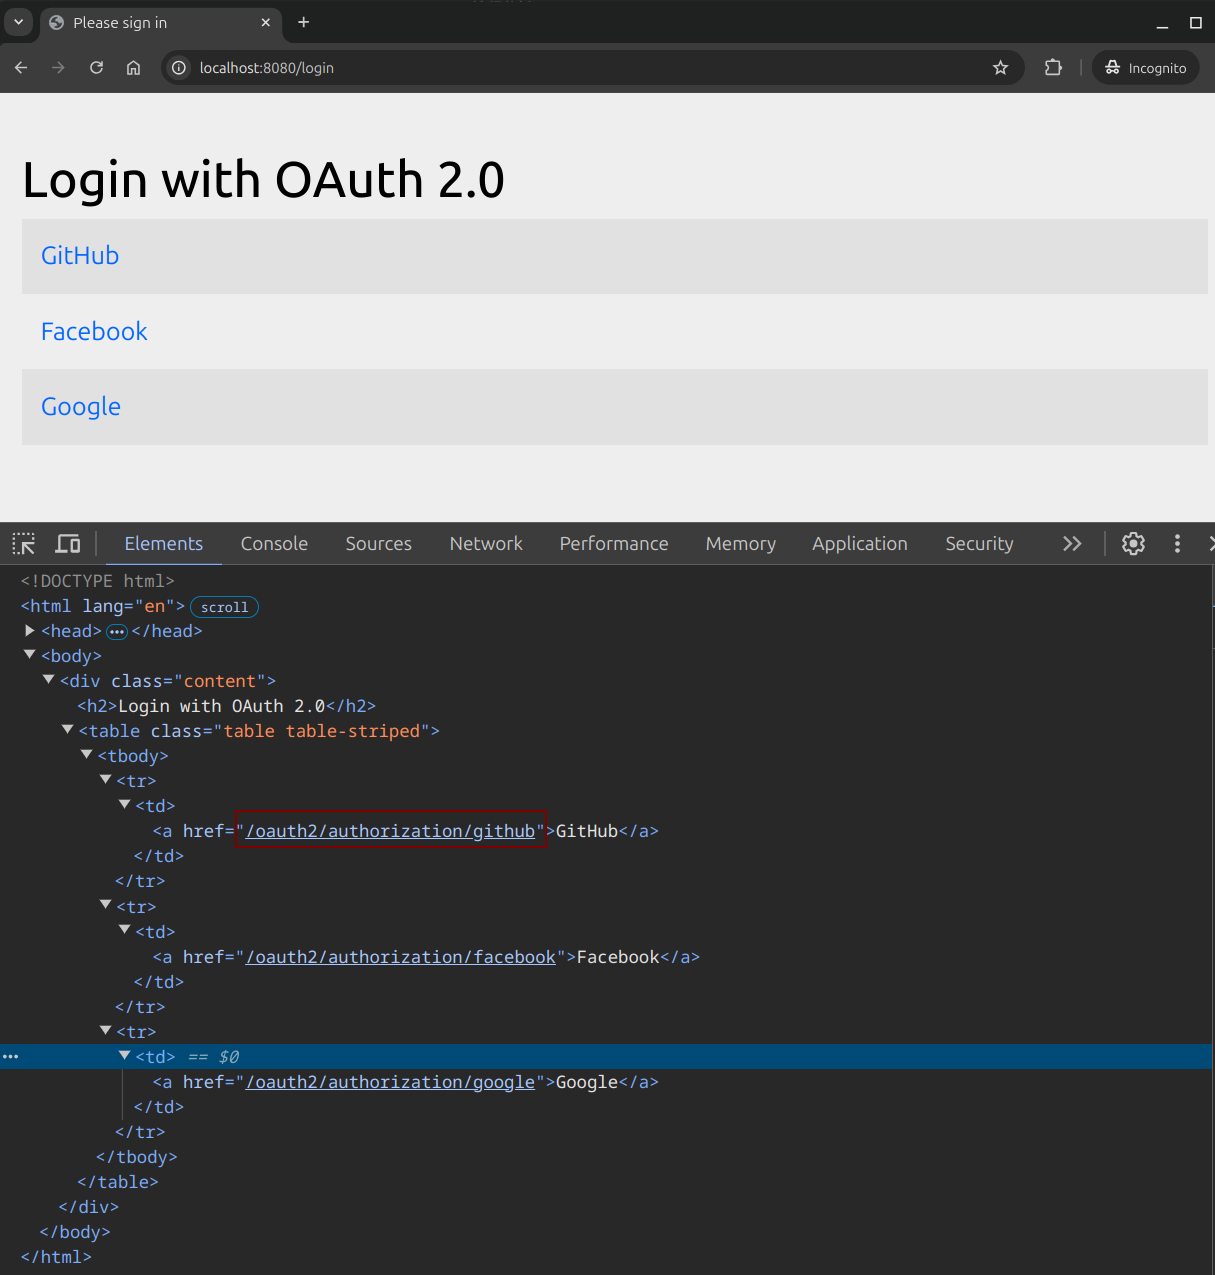Click the browser back arrow

21,68
